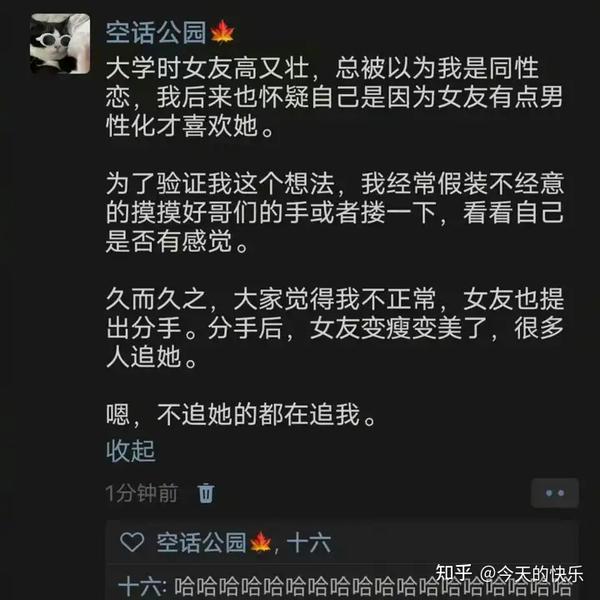Delete the post using the trash icon

[x=206, y=493]
